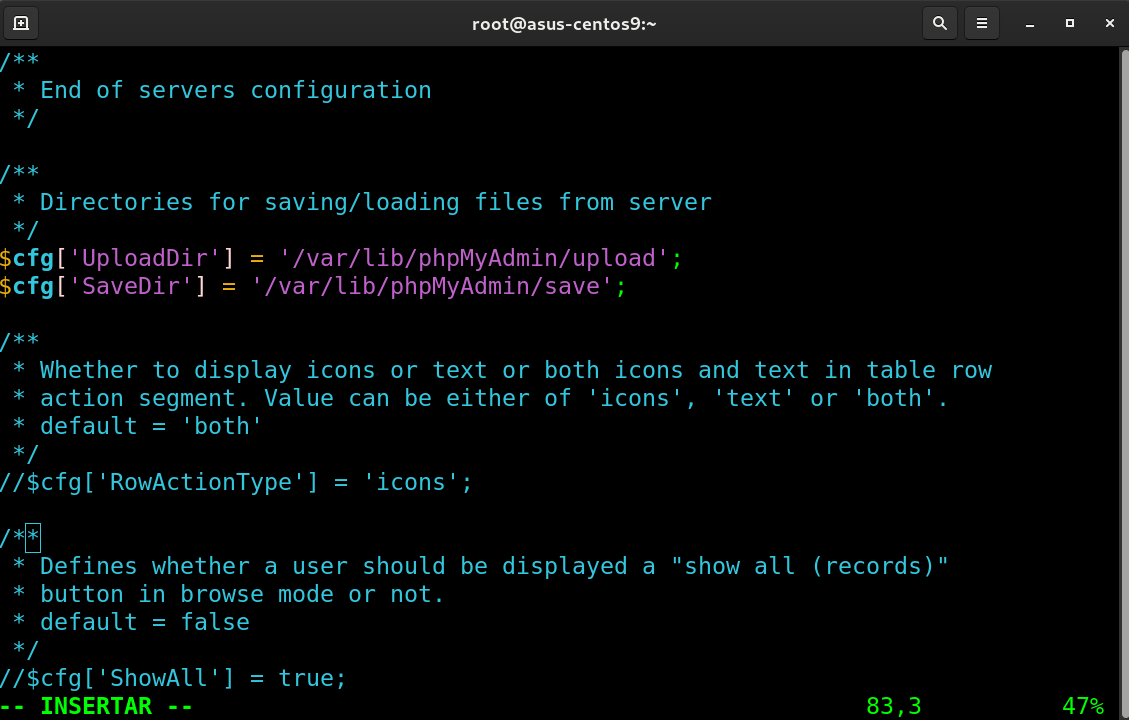Place cursor on the SaveDir config line
Viewport: 1129px width, 720px height.
point(313,287)
